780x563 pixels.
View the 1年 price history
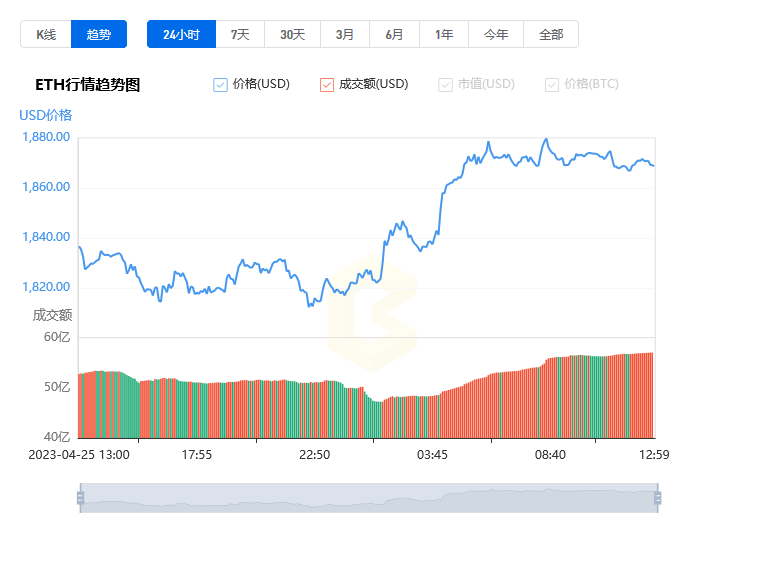[444, 34]
